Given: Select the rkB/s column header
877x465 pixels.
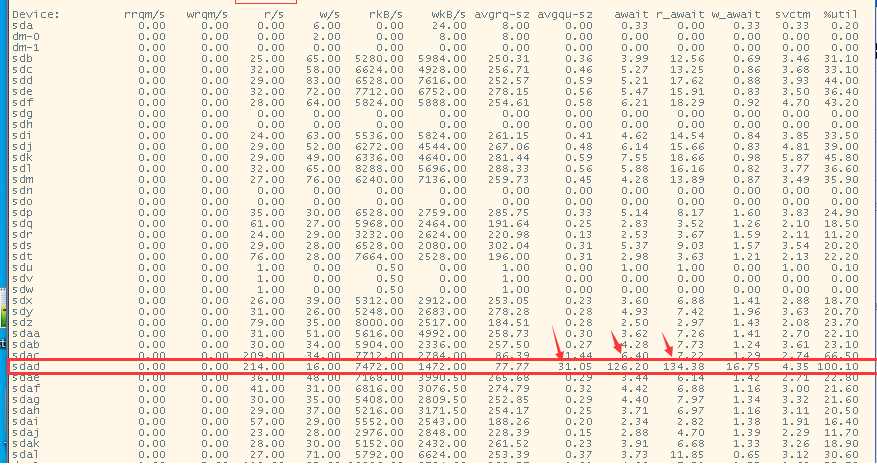Looking at the screenshot, I should (385, 15).
